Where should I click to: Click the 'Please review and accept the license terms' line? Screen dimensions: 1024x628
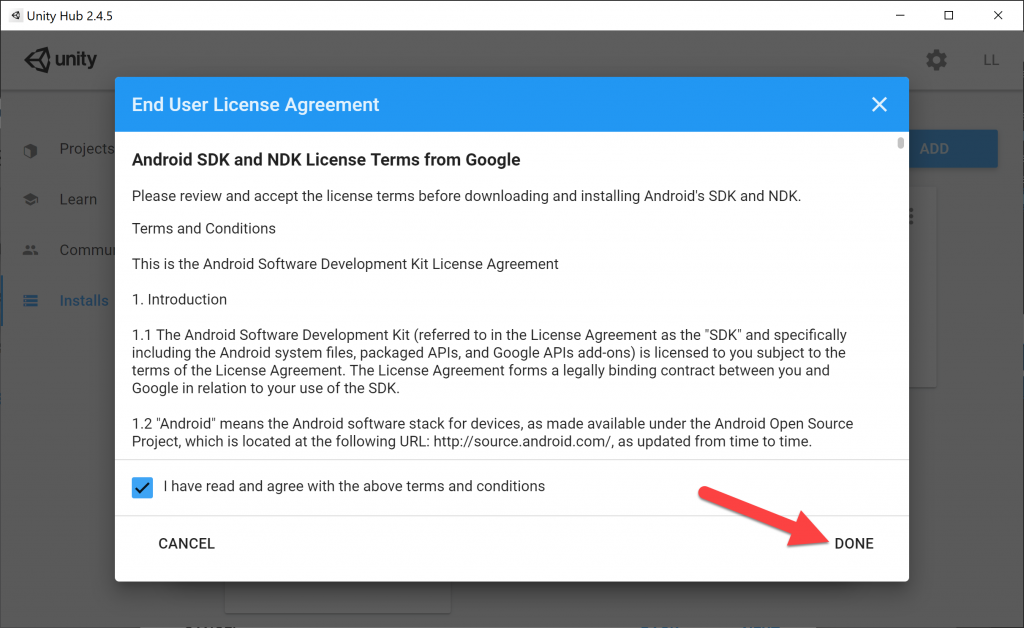click(x=466, y=196)
